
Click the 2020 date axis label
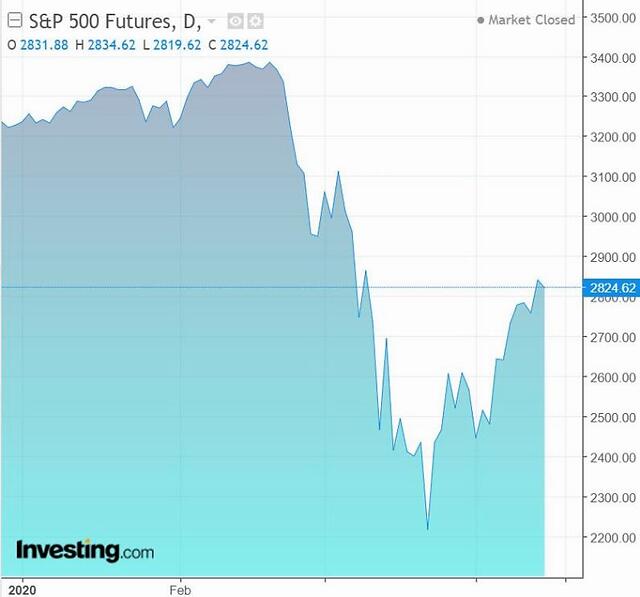pos(22,590)
